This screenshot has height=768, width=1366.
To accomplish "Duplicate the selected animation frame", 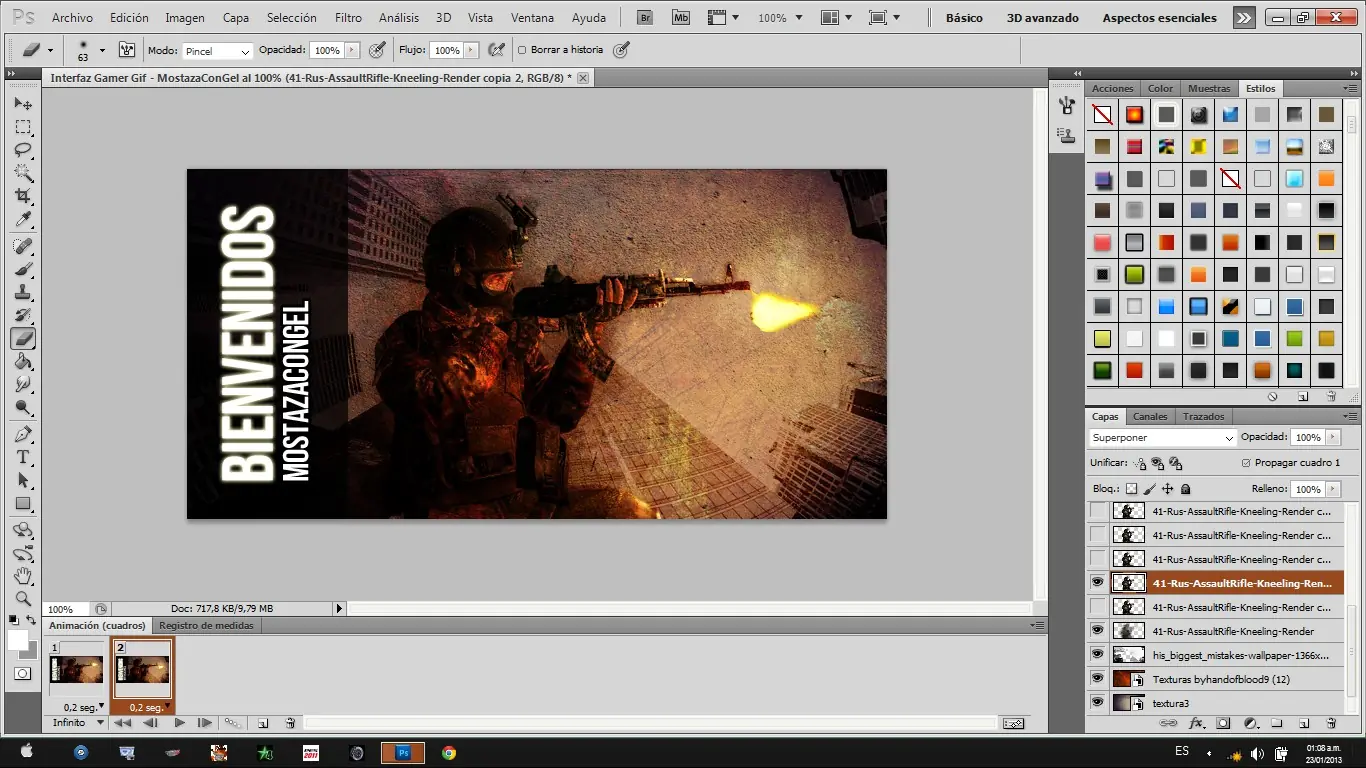I will 263,723.
